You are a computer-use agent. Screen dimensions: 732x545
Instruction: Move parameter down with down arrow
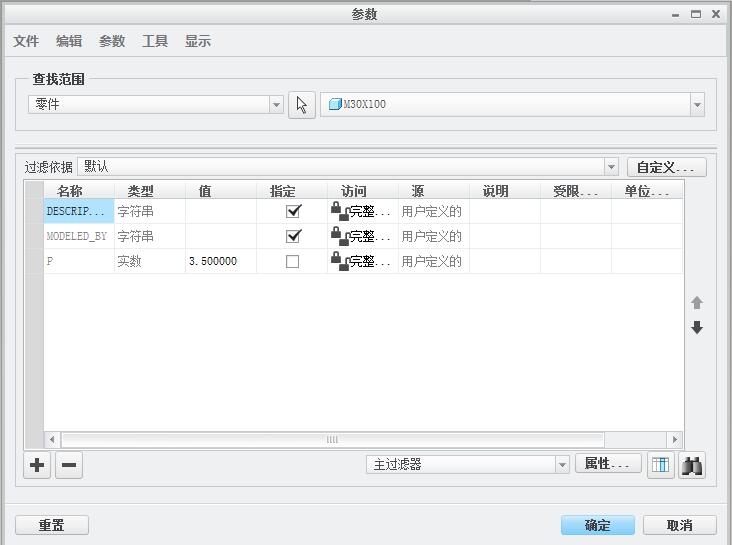tap(697, 327)
